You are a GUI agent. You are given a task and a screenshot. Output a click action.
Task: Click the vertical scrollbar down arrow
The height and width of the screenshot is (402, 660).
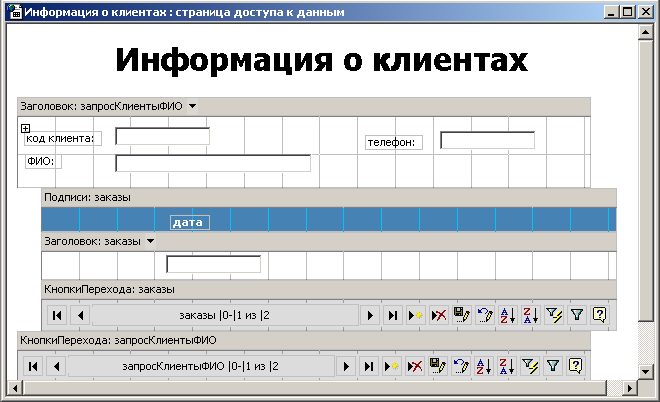tap(645, 371)
